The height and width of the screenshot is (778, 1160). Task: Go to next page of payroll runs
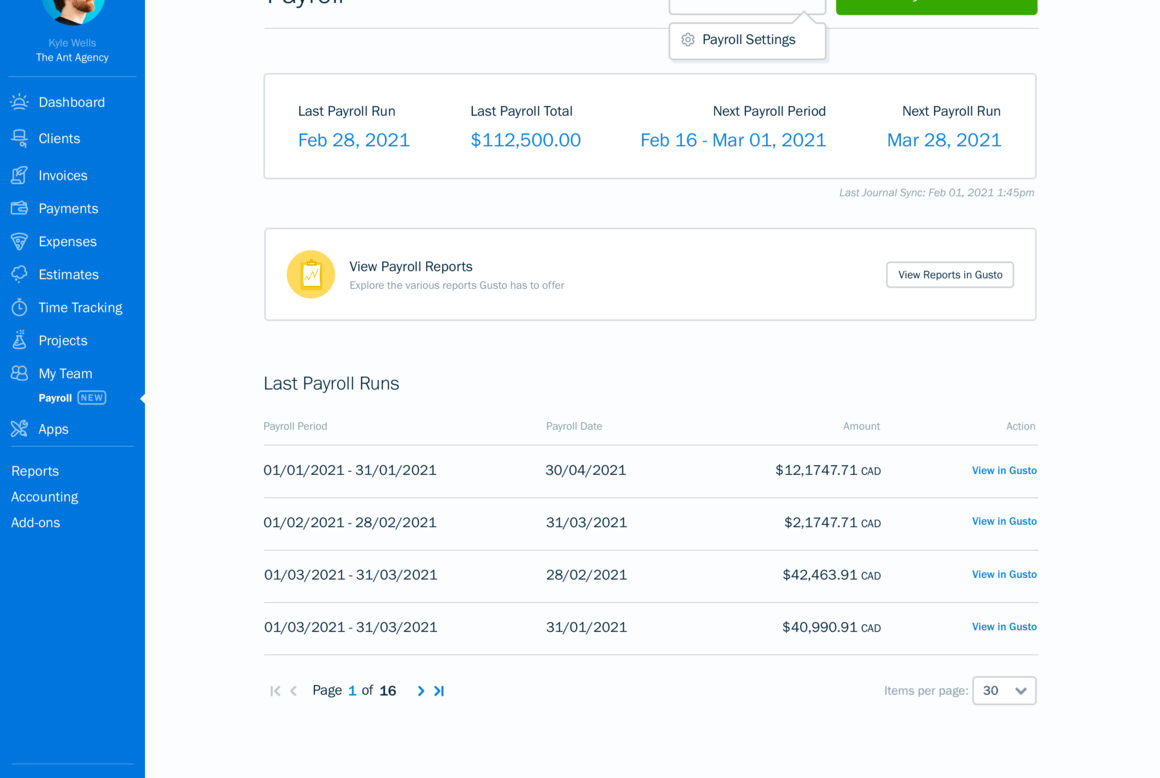coord(421,691)
